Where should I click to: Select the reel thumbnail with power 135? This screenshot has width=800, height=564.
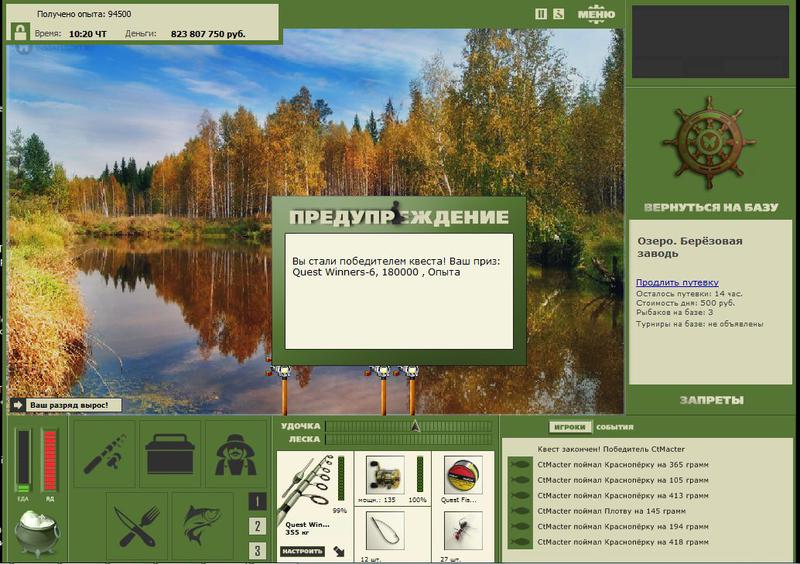pyautogui.click(x=385, y=475)
